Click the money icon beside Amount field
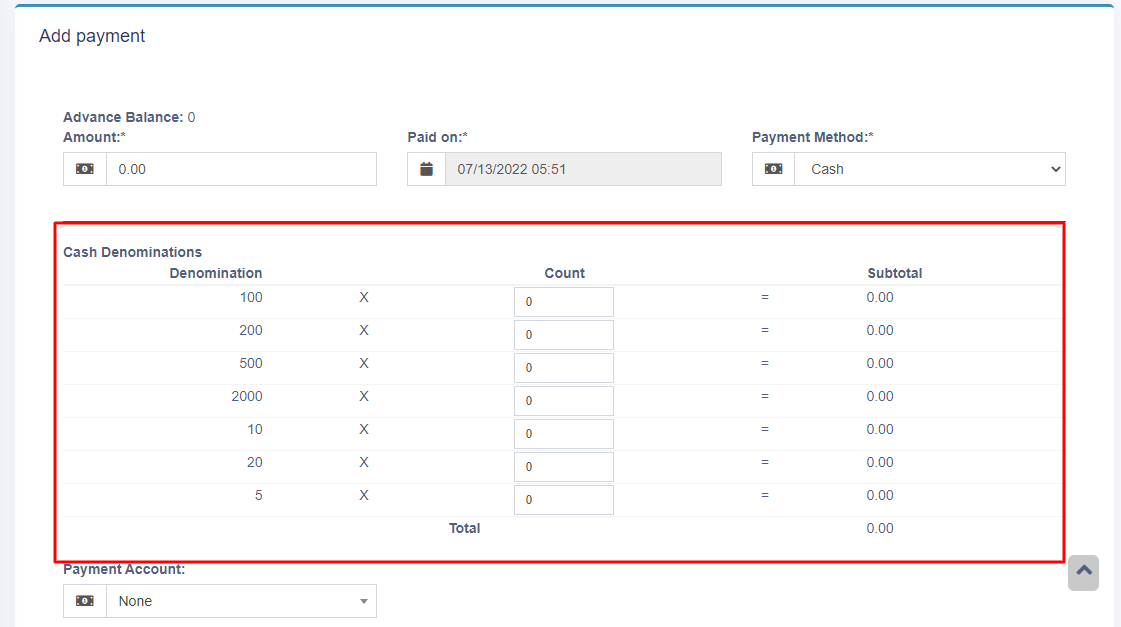The height and width of the screenshot is (627, 1121). [85, 169]
